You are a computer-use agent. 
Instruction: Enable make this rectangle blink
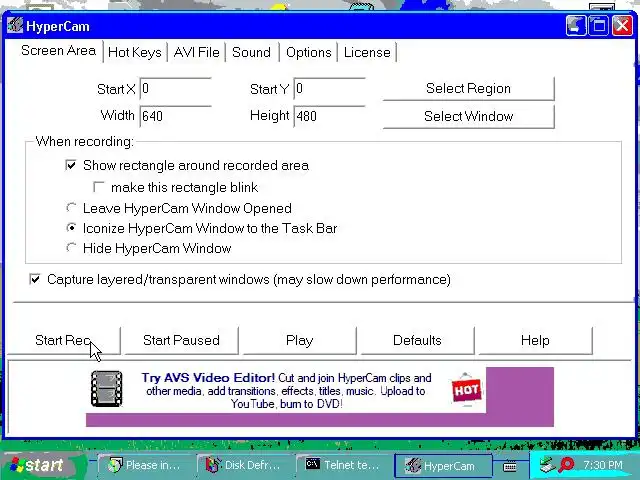(98, 187)
